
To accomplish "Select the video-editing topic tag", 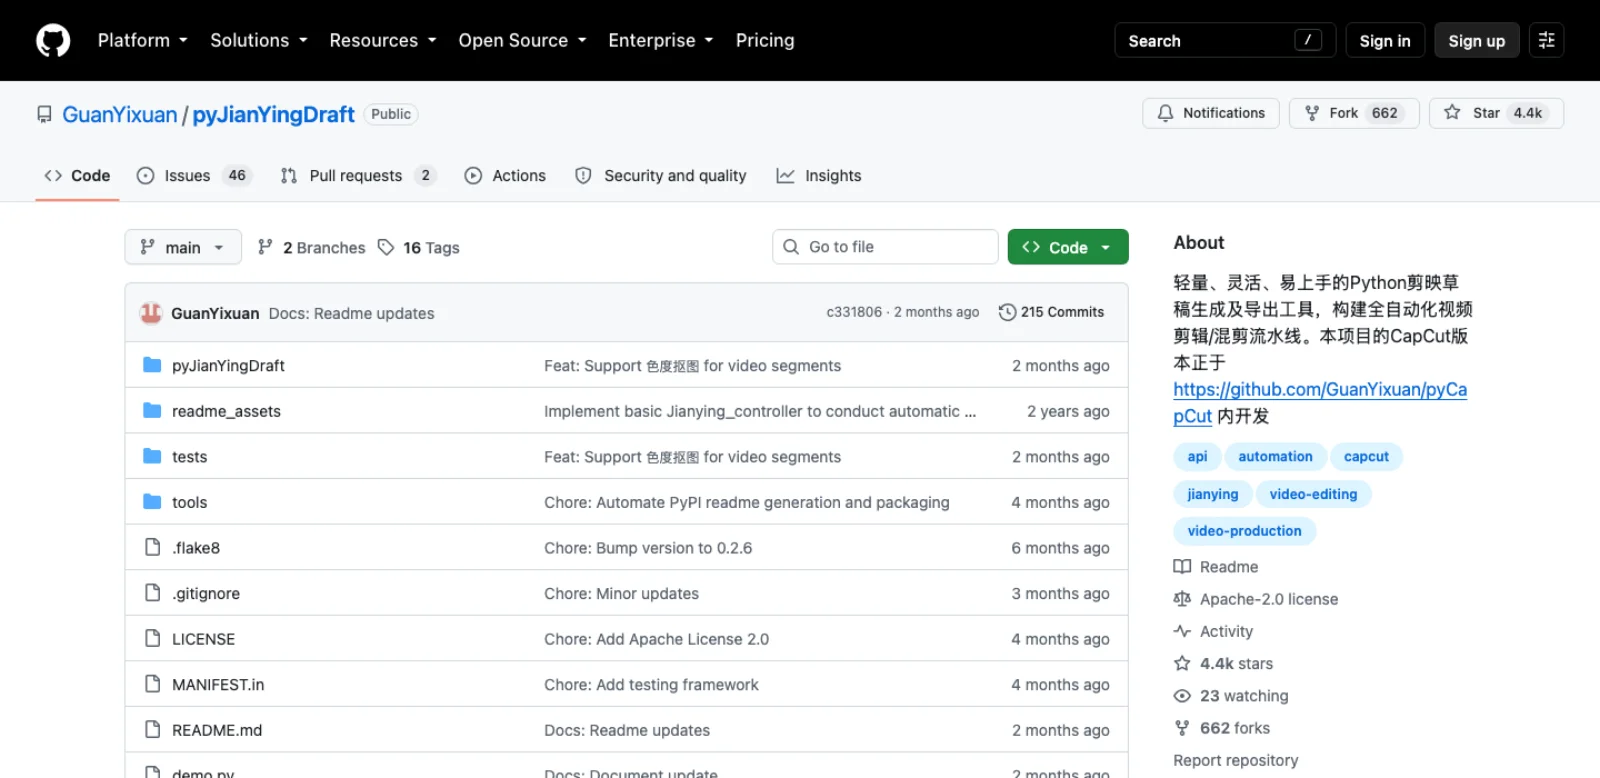I will (1313, 494).
